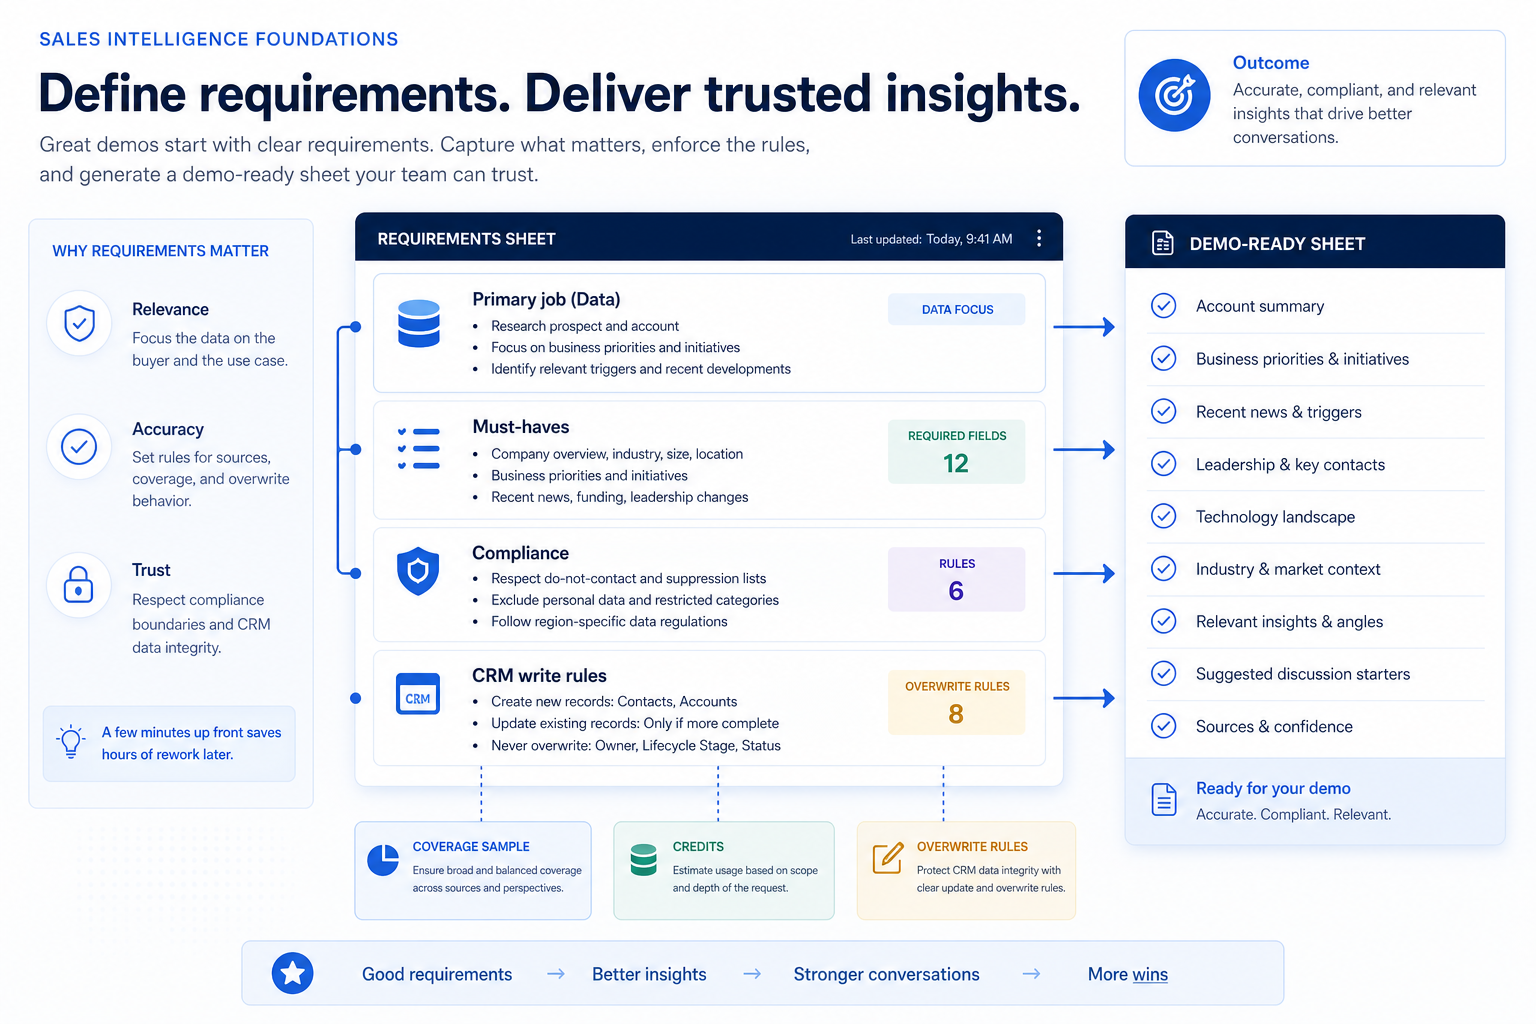Viewport: 1536px width, 1024px height.
Task: Click the Relevance shield check icon
Action: click(x=79, y=323)
